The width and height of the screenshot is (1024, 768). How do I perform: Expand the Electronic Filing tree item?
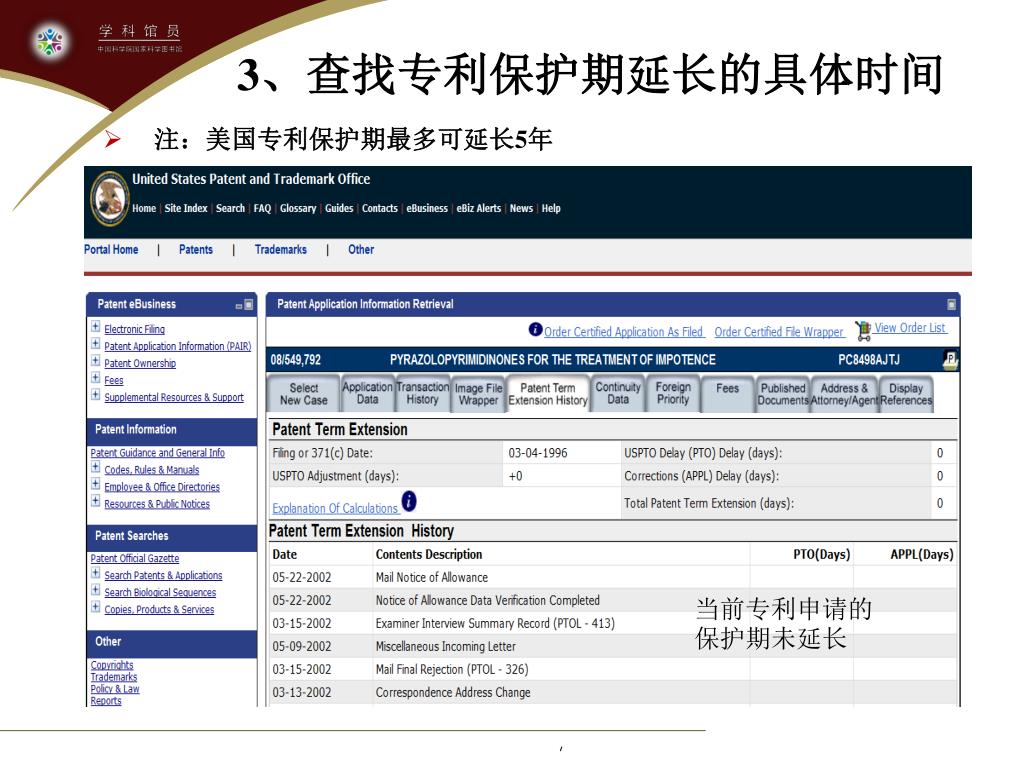click(x=96, y=327)
